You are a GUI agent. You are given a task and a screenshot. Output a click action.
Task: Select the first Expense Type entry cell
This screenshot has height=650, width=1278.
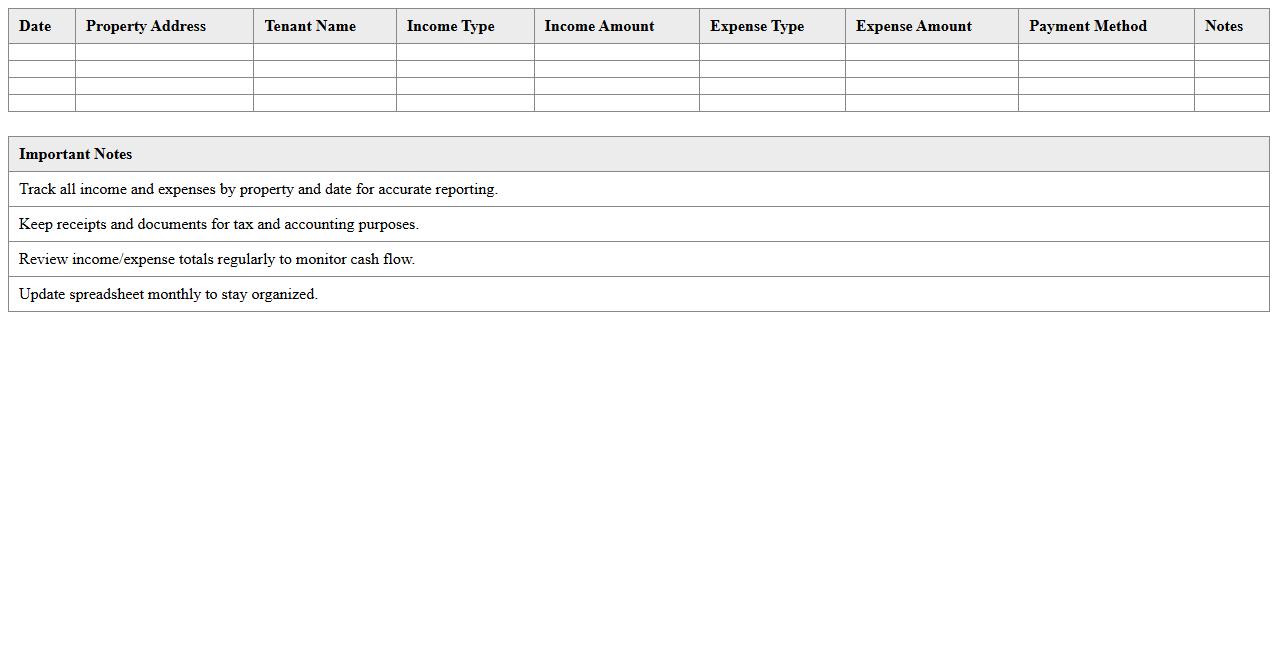pyautogui.click(x=771, y=52)
